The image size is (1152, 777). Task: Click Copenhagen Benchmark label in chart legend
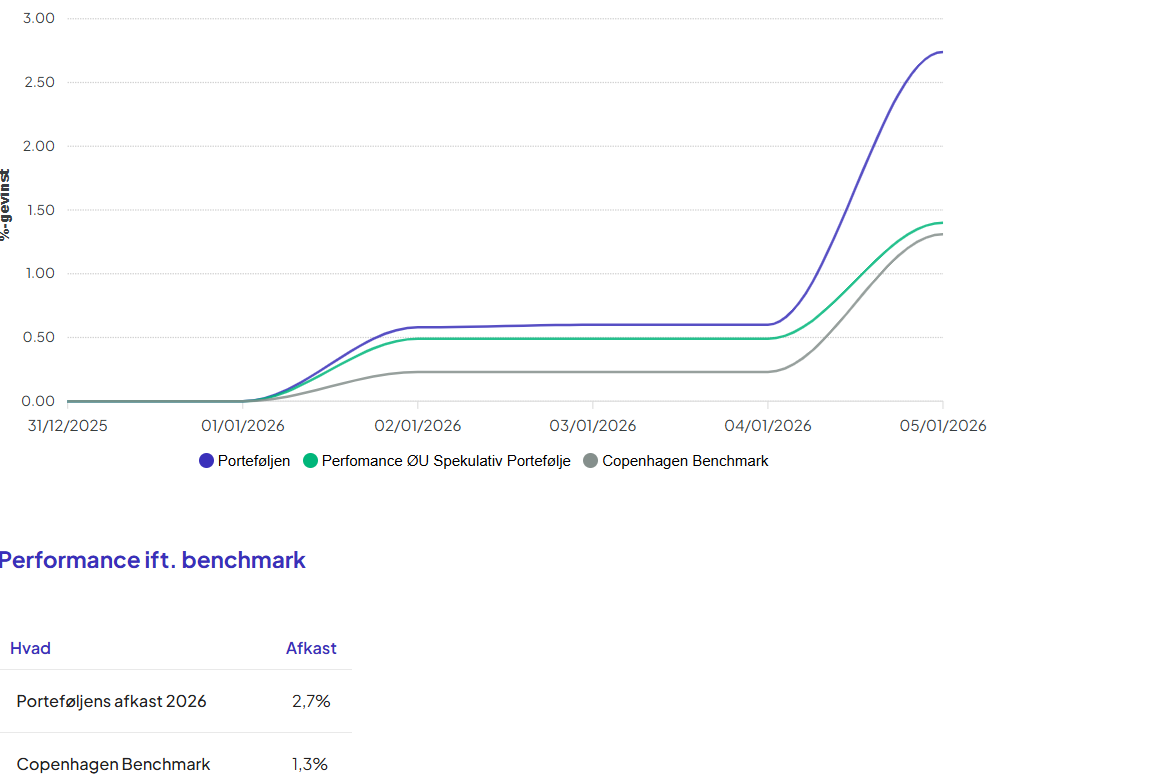[x=685, y=461]
